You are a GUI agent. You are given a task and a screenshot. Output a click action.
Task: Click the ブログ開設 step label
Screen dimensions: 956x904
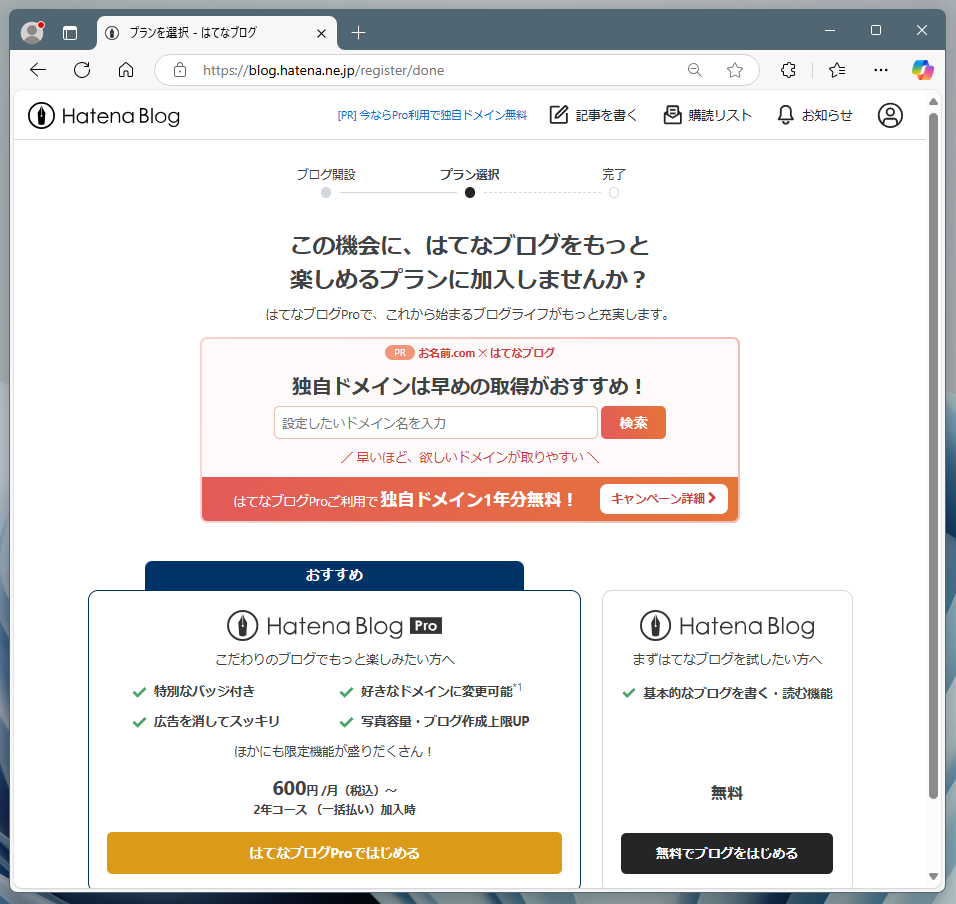[326, 174]
